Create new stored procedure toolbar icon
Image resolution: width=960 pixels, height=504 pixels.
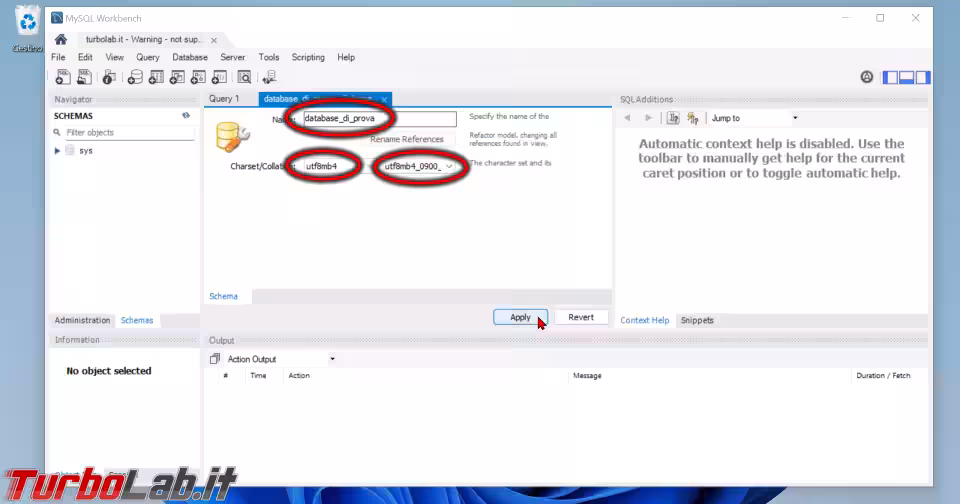click(x=198, y=77)
